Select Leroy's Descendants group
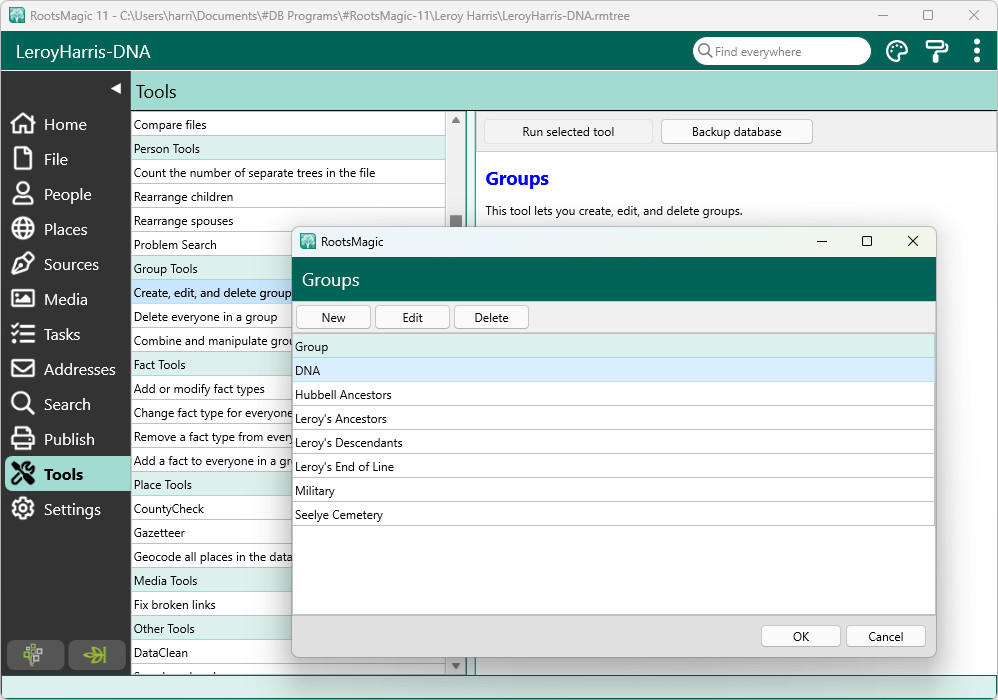The image size is (998, 700). coord(614,442)
